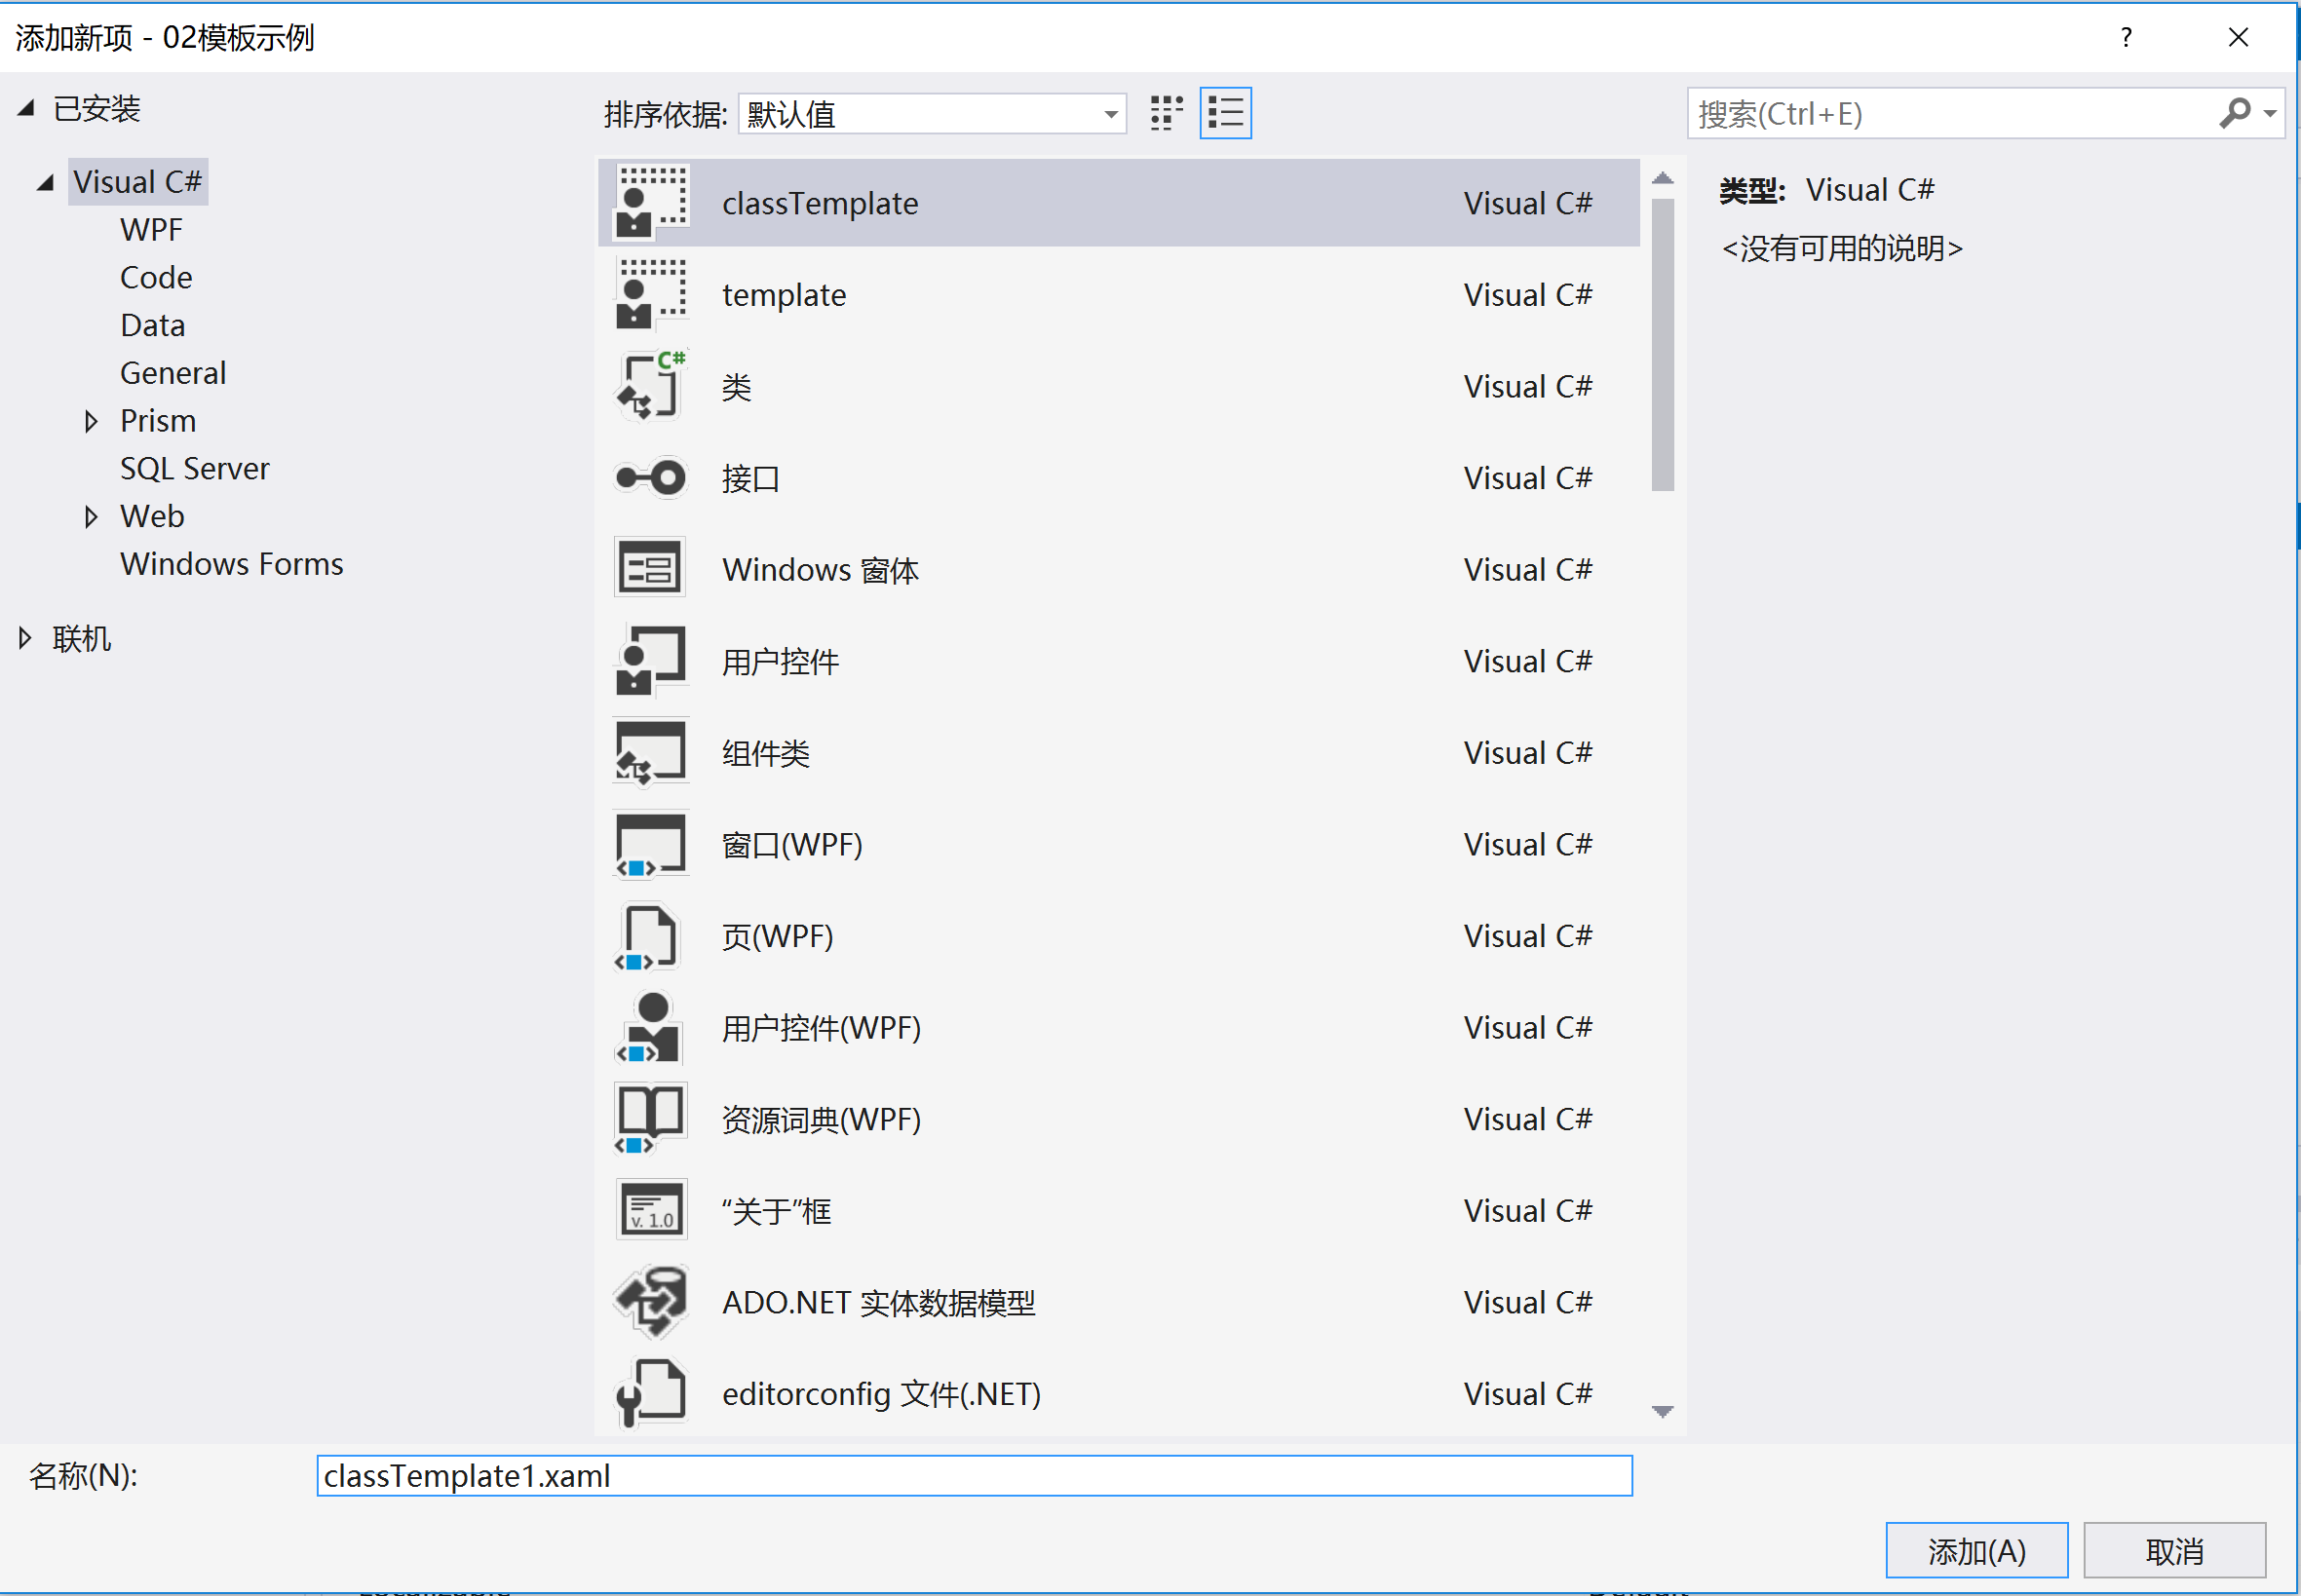This screenshot has width=2301, height=1596.
Task: Open the help question mark
Action: [x=2126, y=37]
